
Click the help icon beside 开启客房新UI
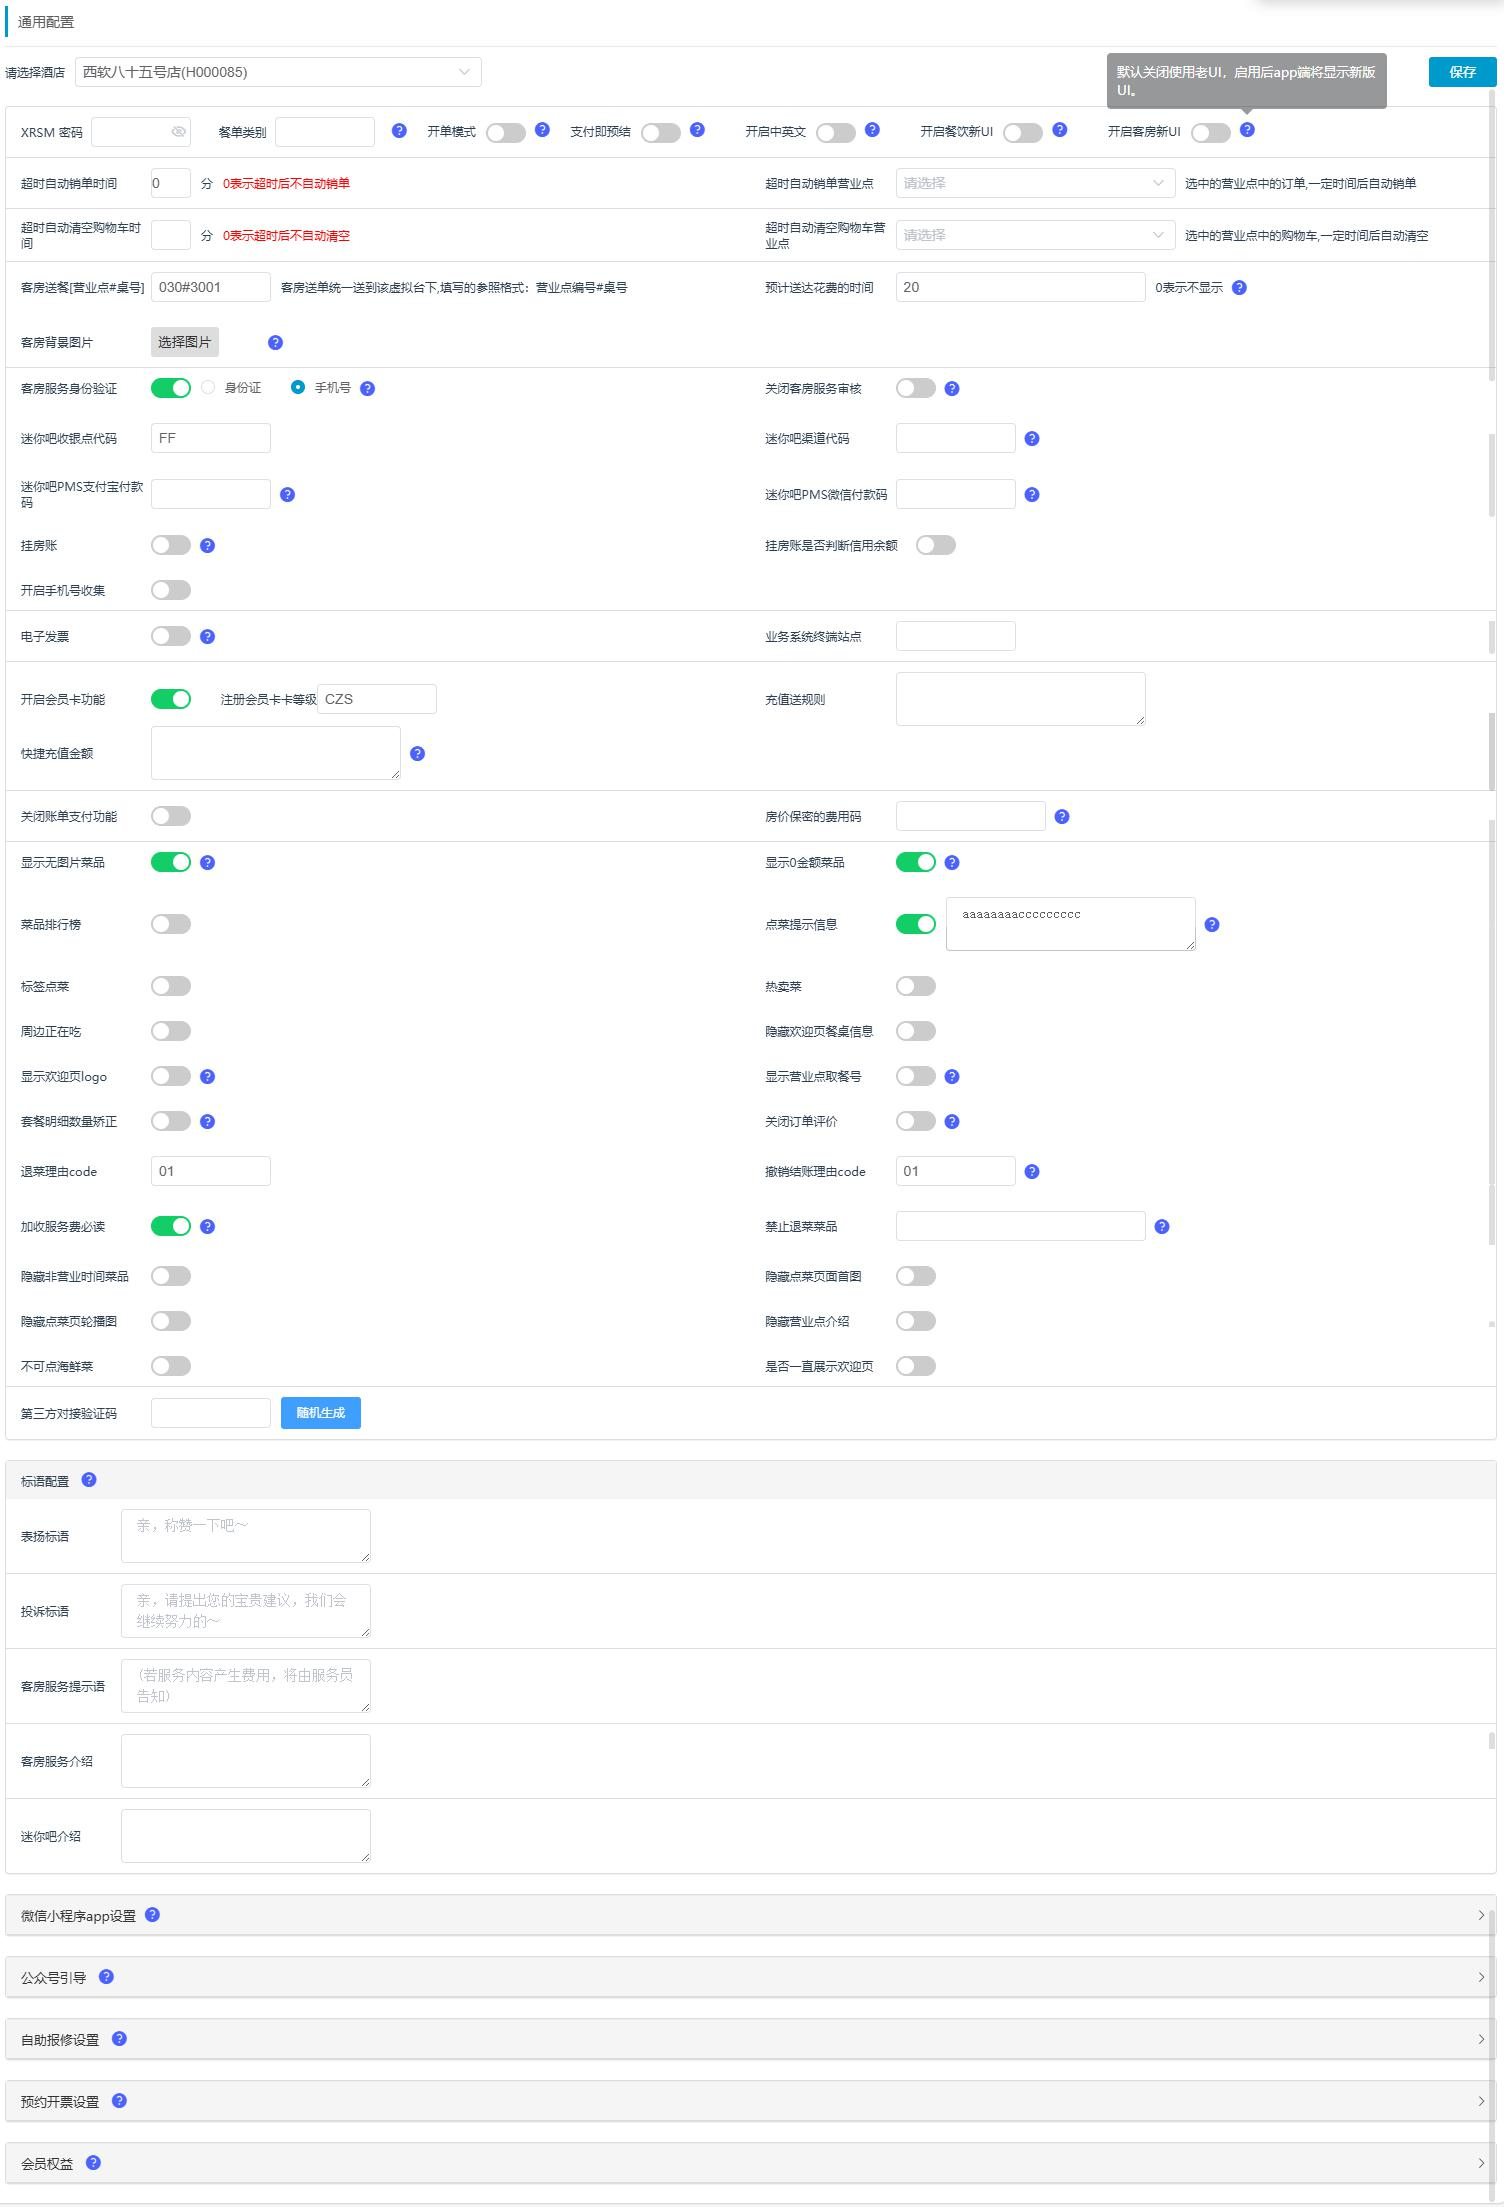click(1246, 130)
